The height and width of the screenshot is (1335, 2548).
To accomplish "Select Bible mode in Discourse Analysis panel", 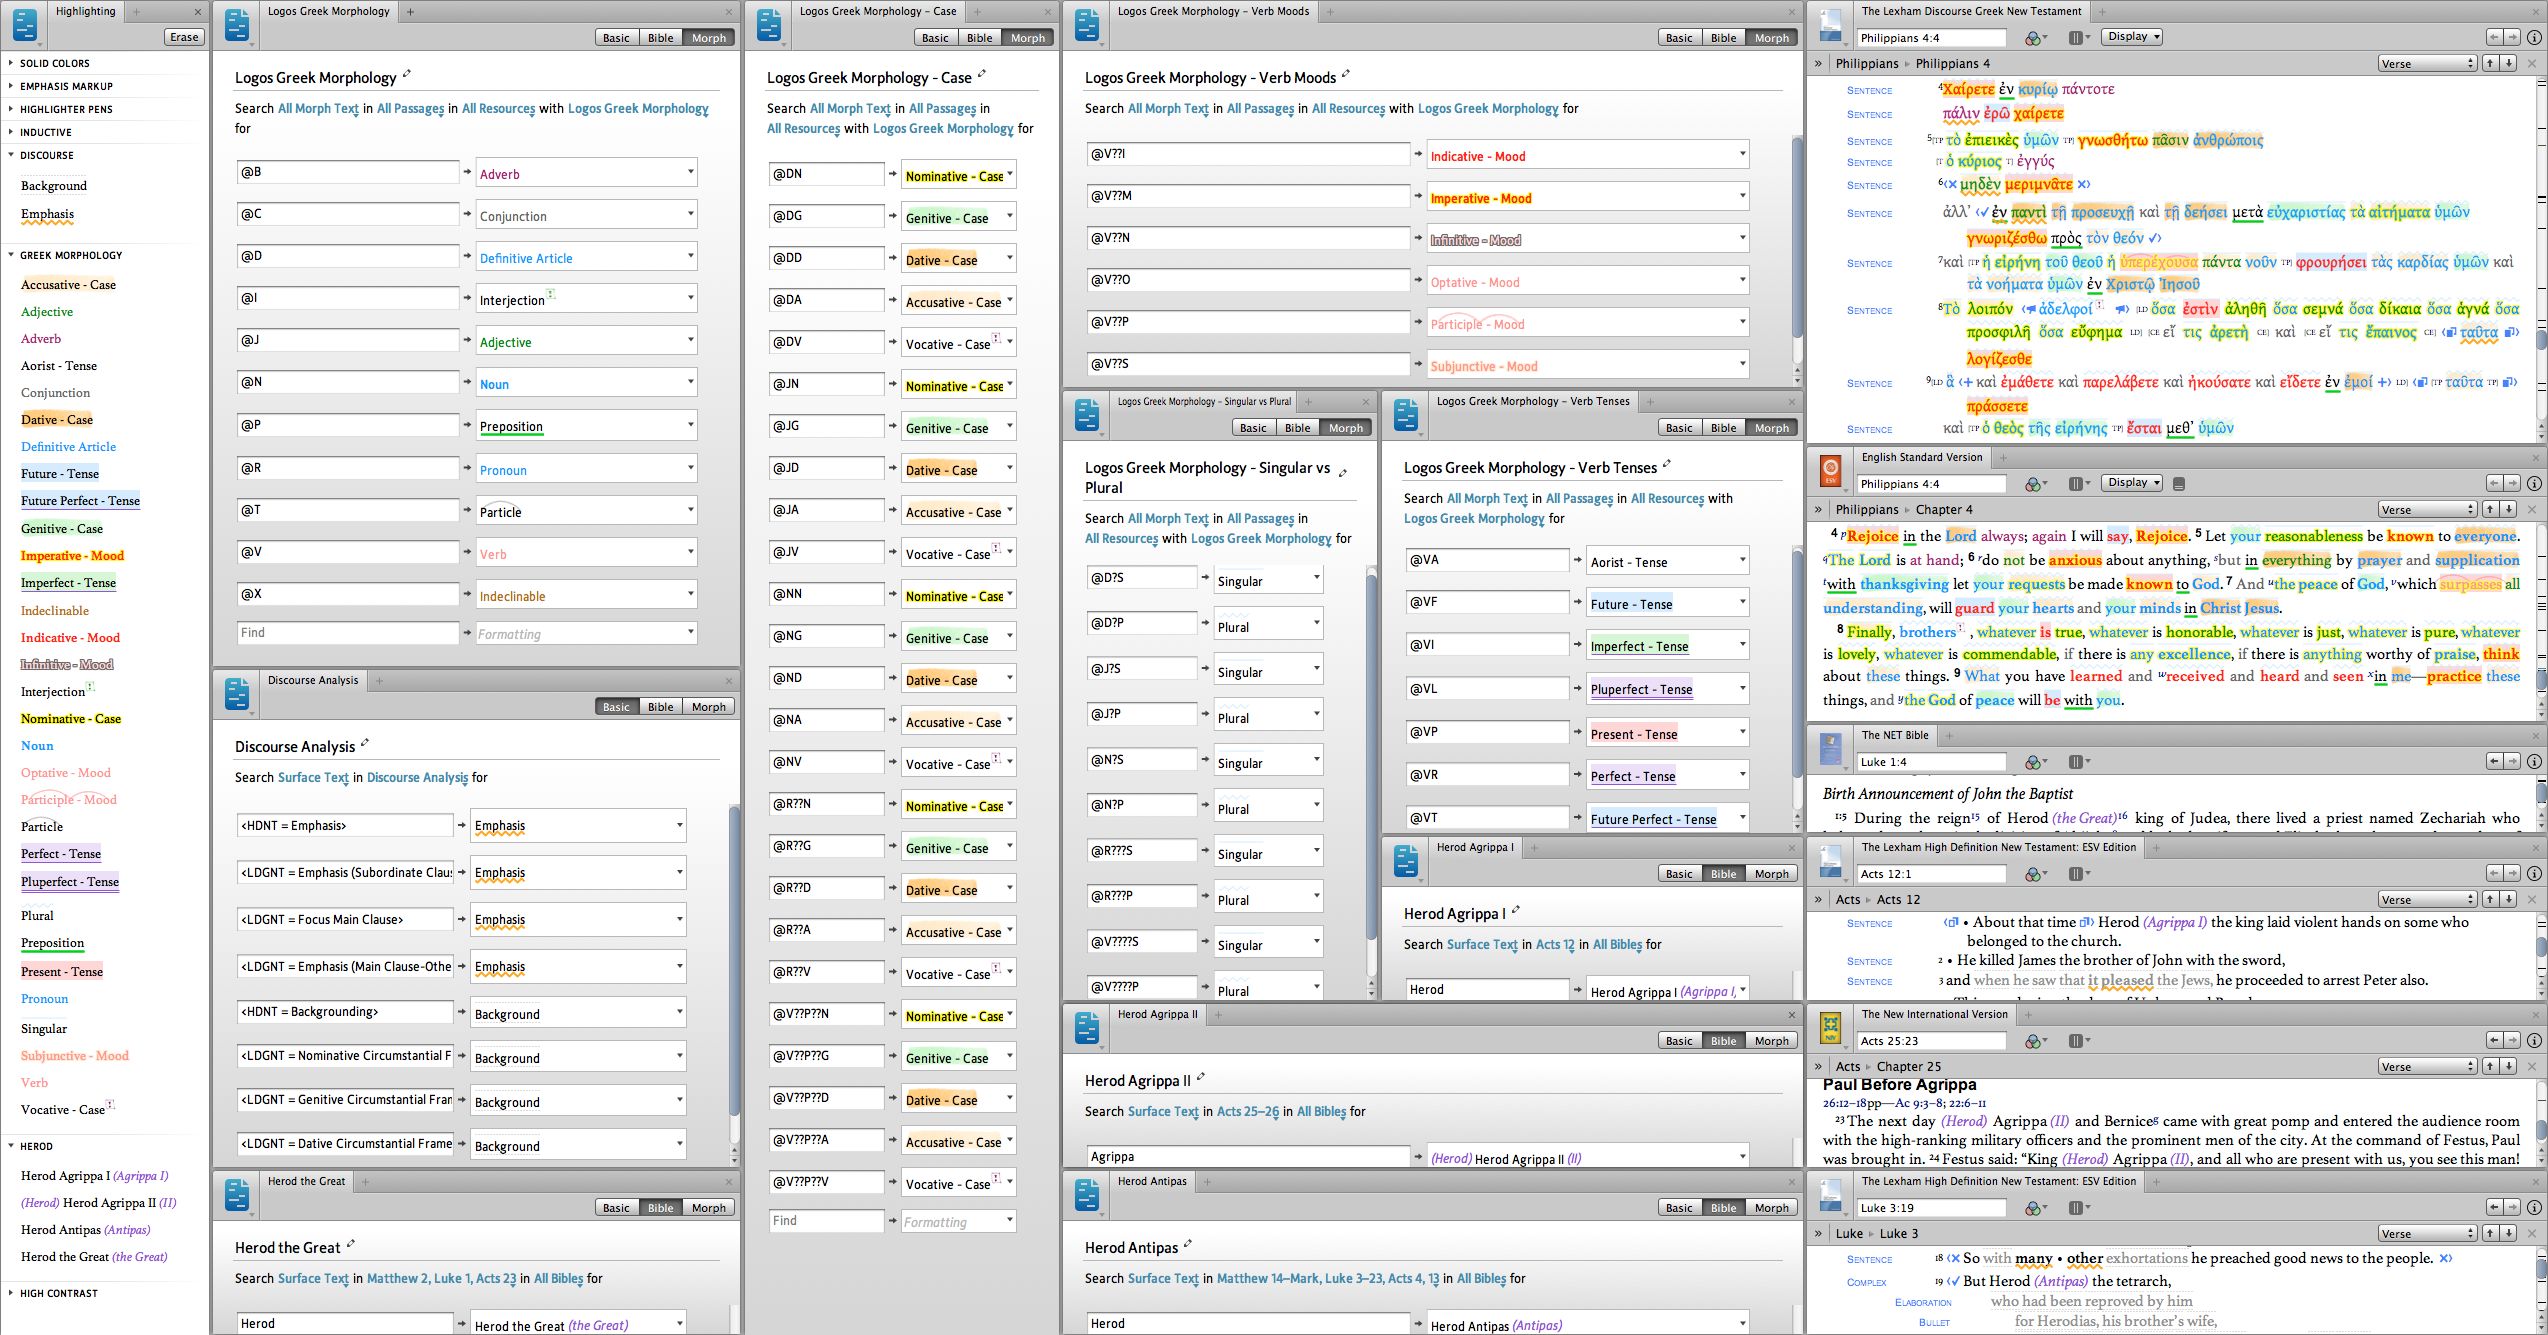I will click(660, 707).
